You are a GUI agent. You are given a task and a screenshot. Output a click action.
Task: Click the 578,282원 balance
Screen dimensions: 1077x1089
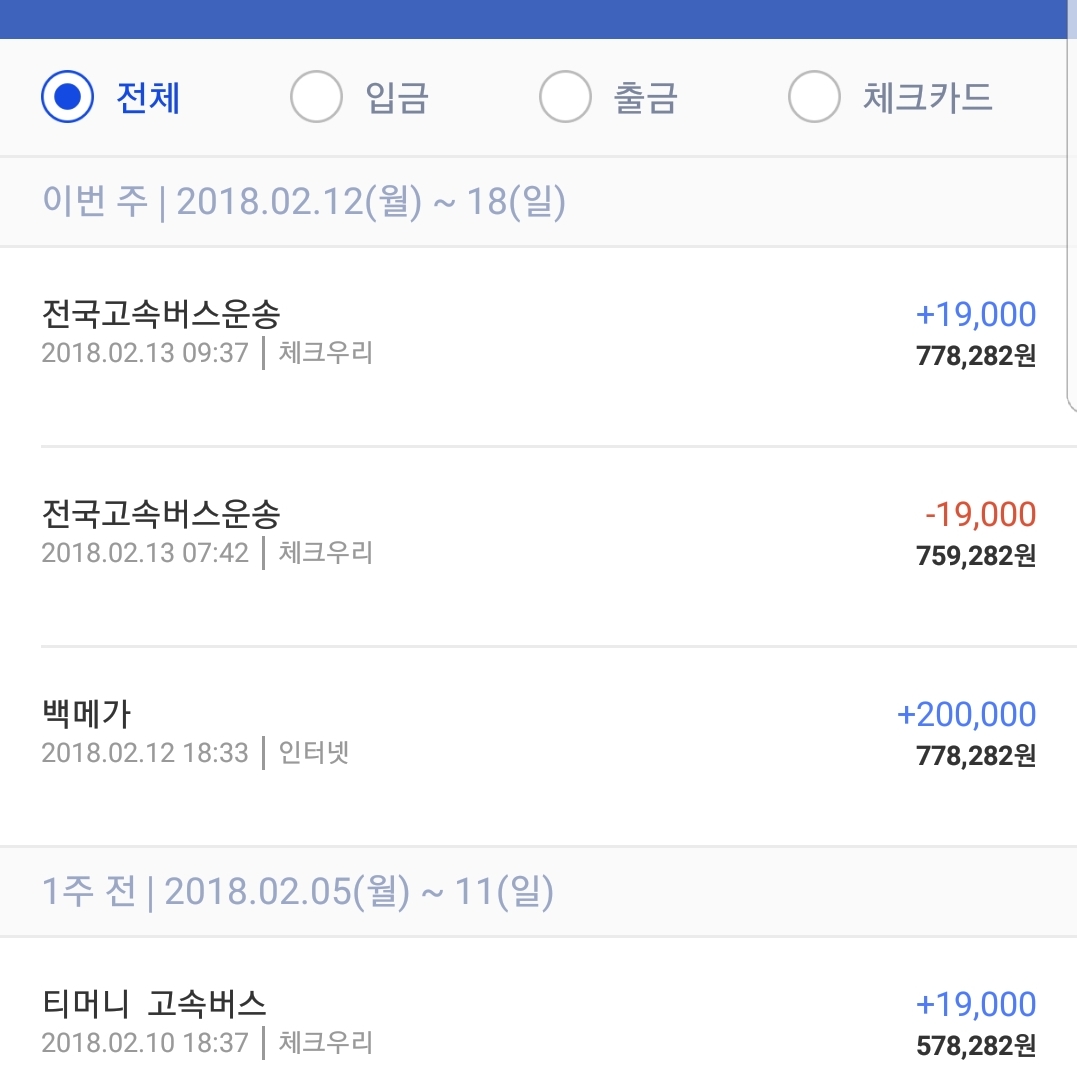click(975, 1046)
